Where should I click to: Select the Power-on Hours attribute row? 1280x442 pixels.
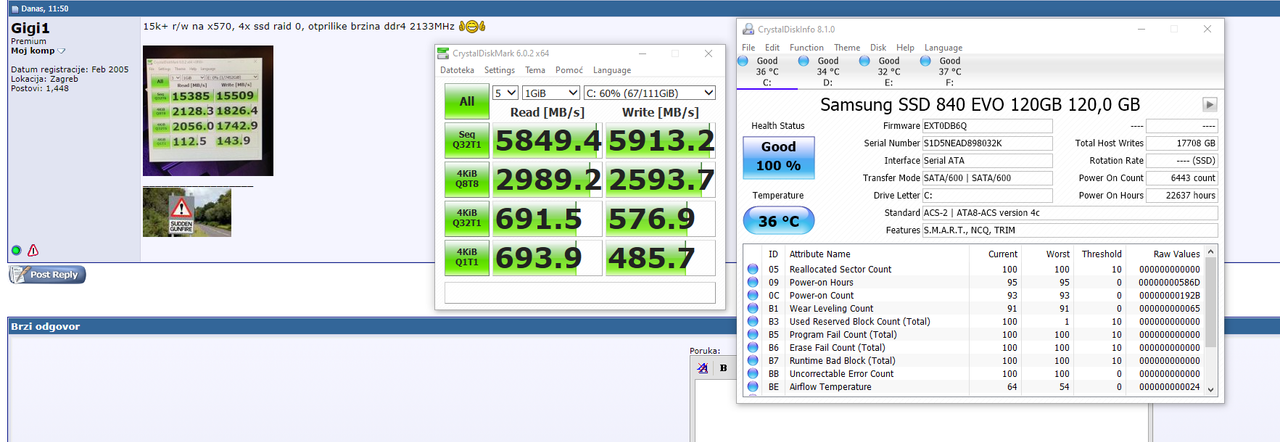973,282
